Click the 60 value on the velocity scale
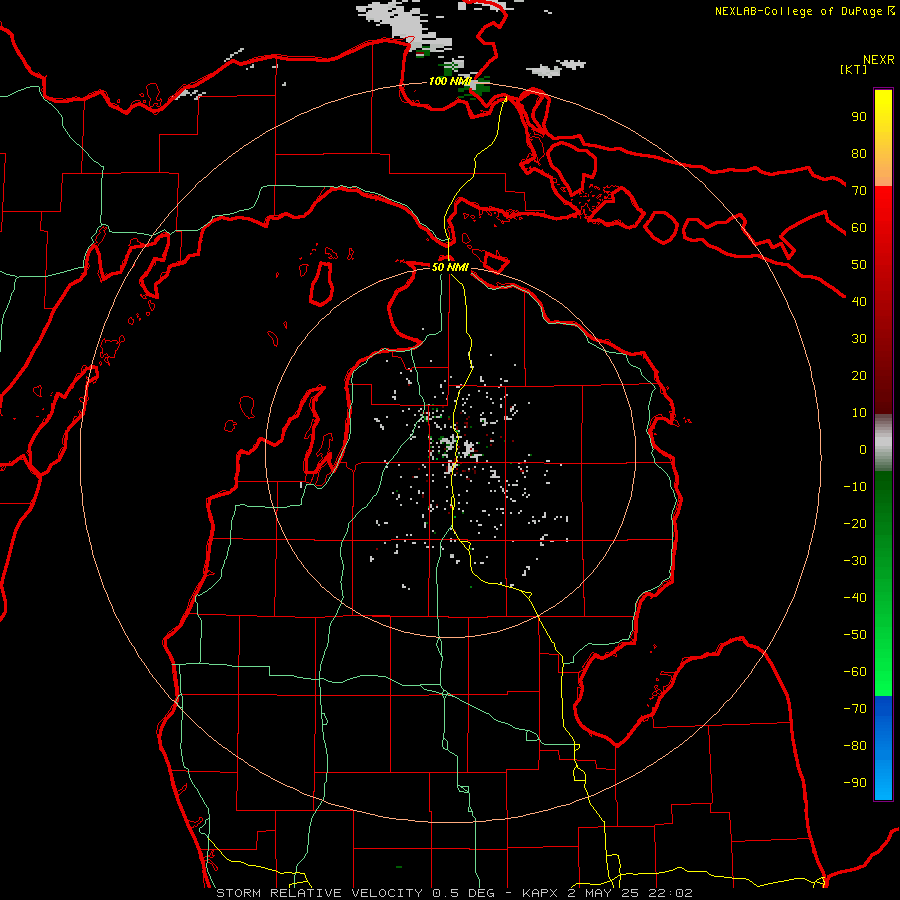 [x=859, y=227]
